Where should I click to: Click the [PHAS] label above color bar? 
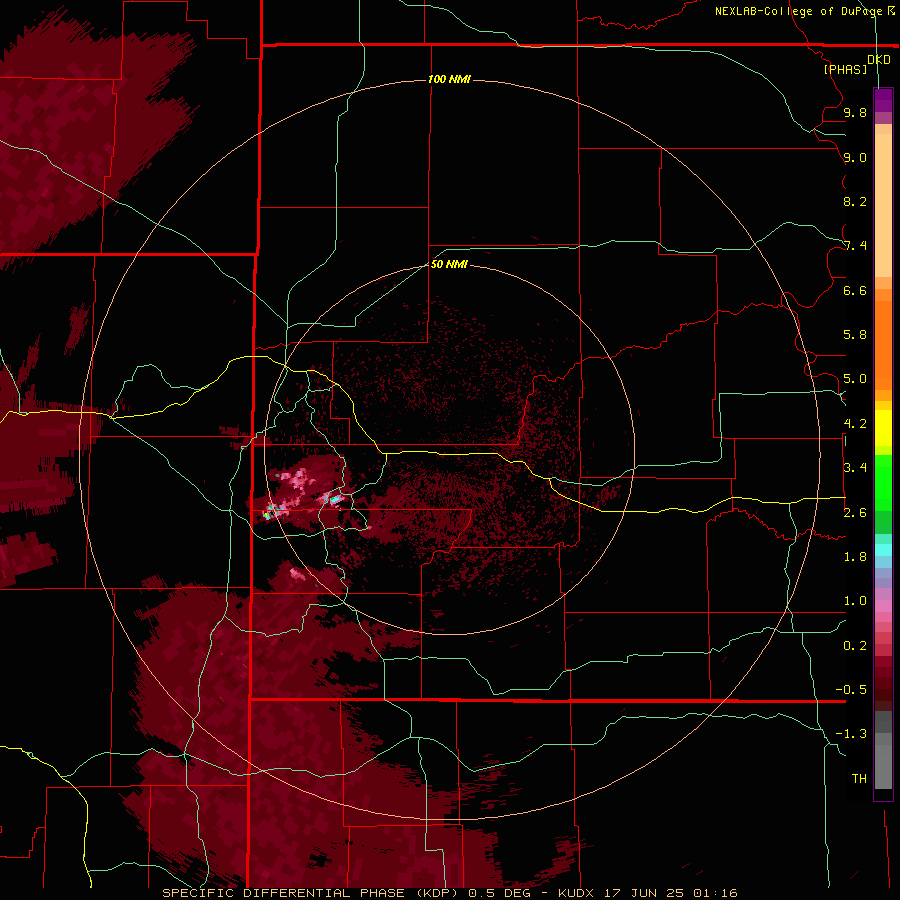tap(845, 69)
